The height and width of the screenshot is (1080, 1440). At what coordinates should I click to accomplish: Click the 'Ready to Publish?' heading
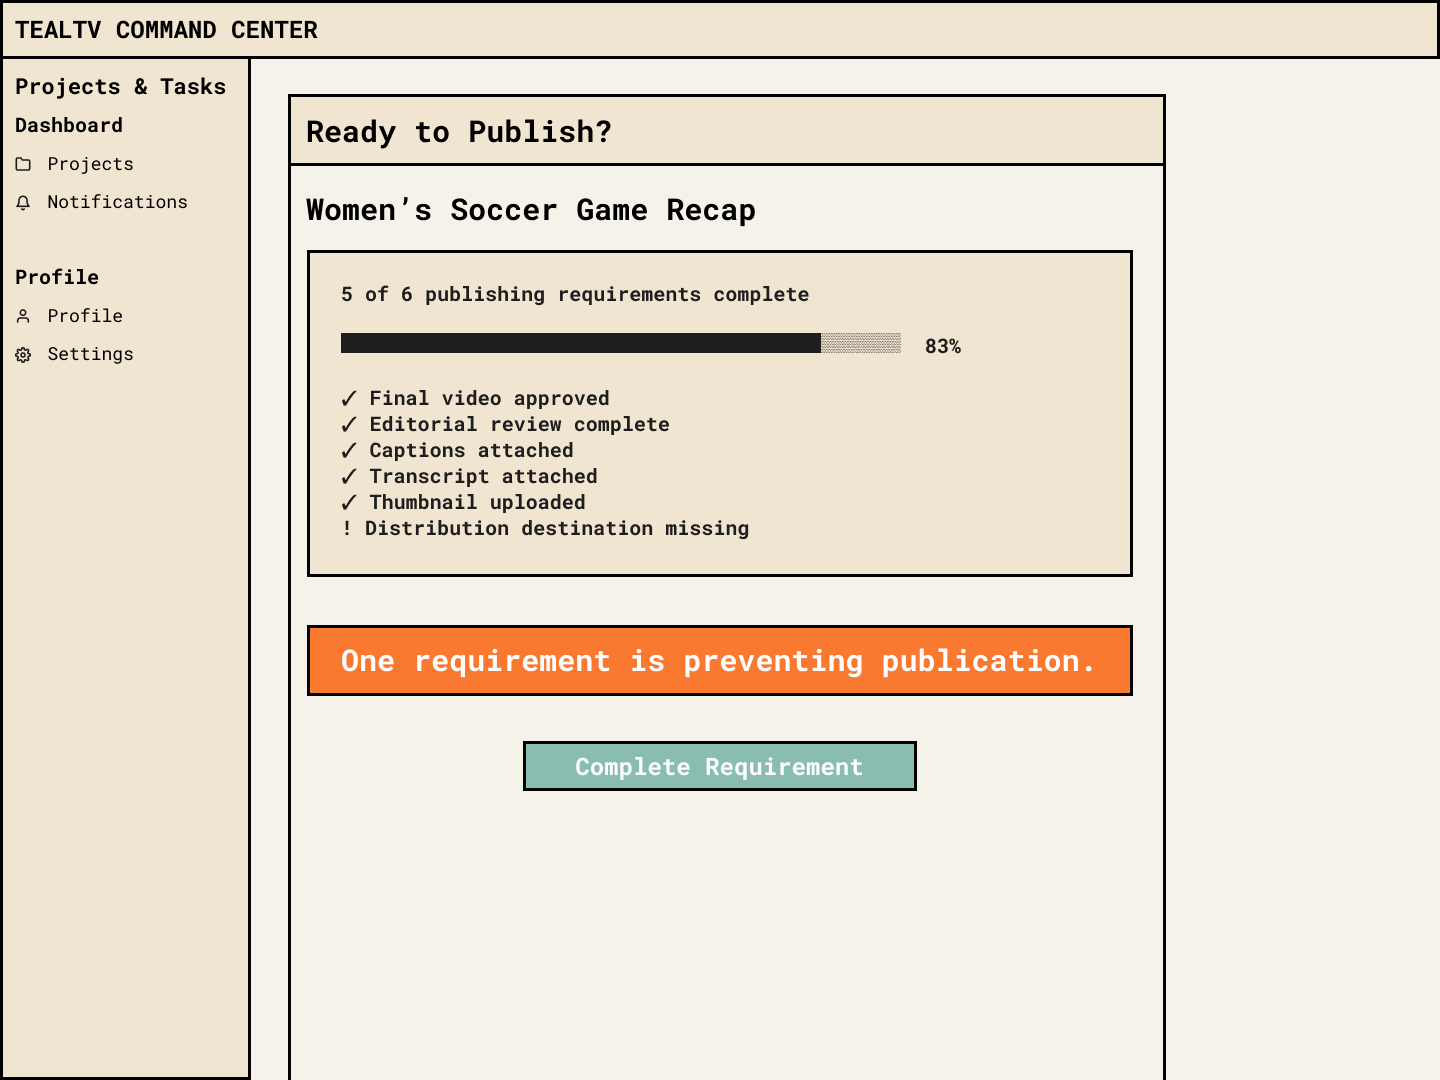click(x=459, y=132)
